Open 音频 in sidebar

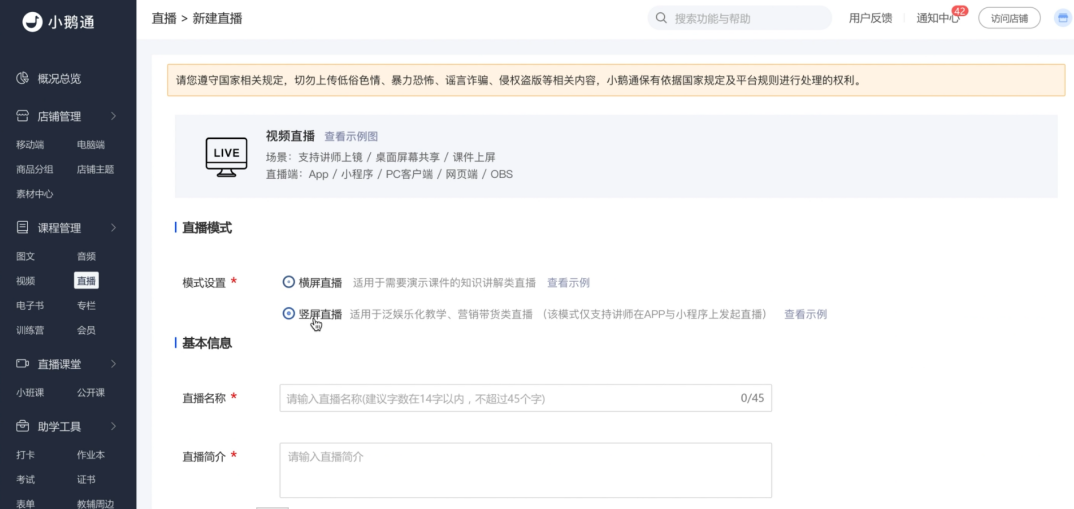pos(86,256)
